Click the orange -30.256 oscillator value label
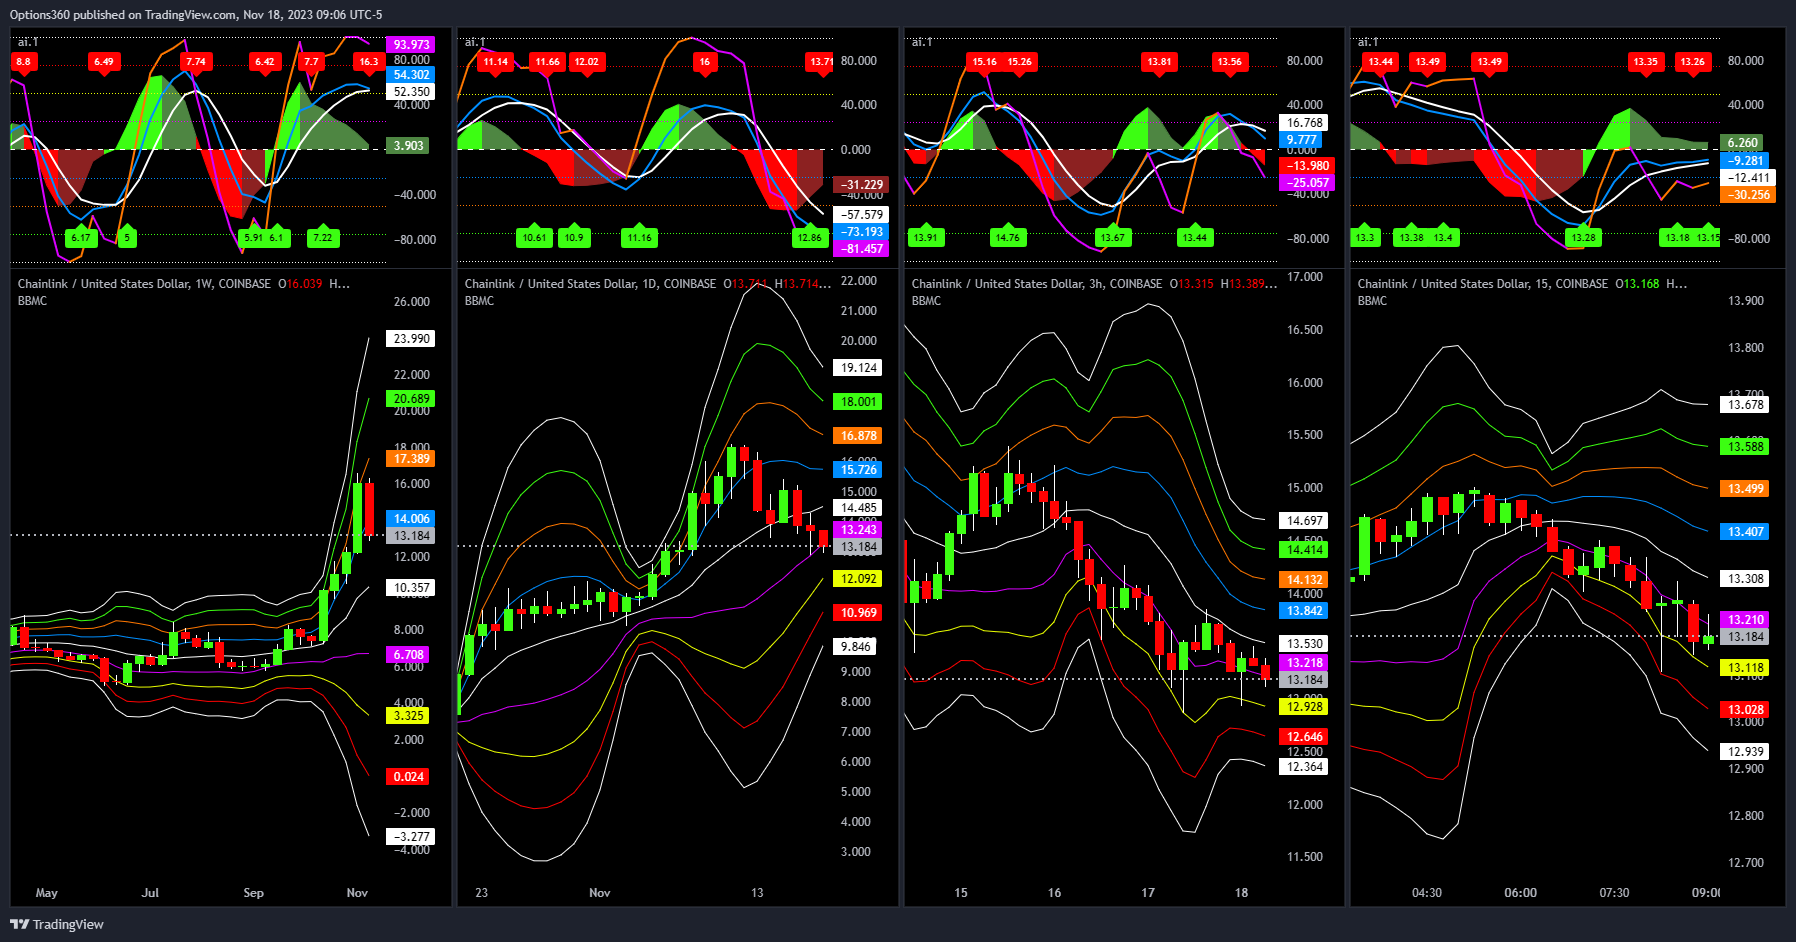 click(1748, 195)
